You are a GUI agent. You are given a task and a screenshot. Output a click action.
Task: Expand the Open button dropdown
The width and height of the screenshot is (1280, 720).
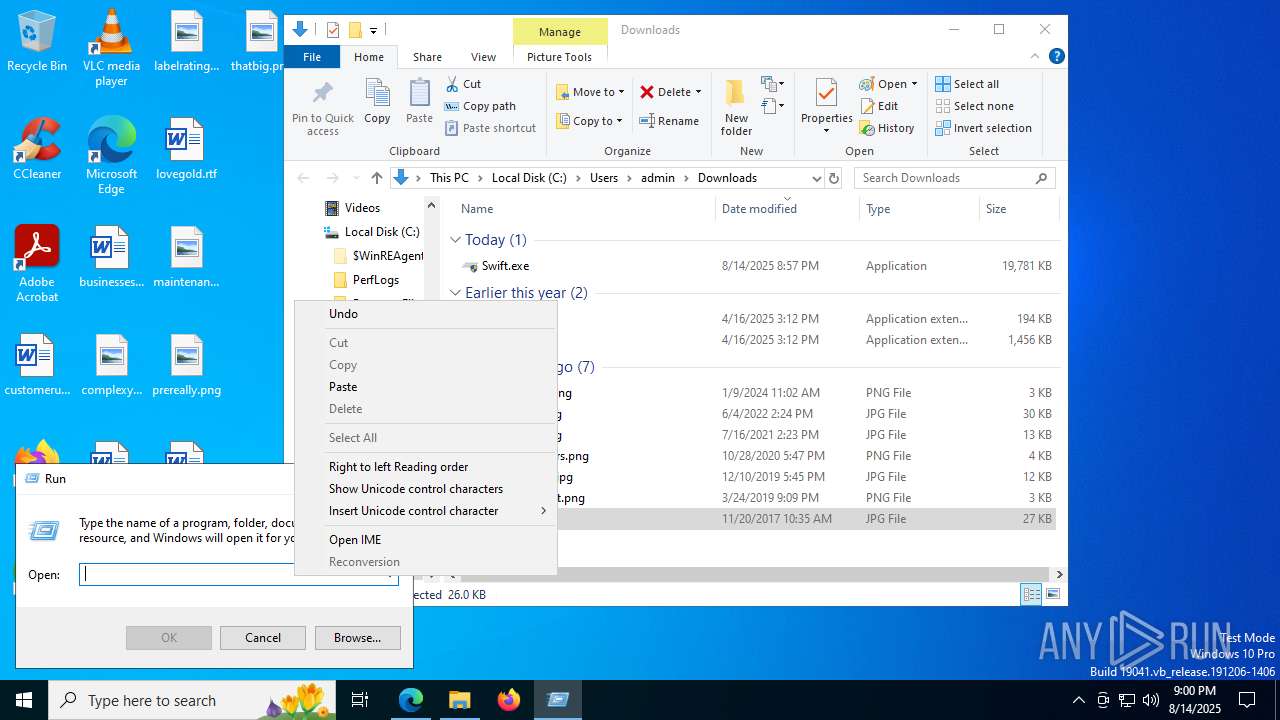914,84
